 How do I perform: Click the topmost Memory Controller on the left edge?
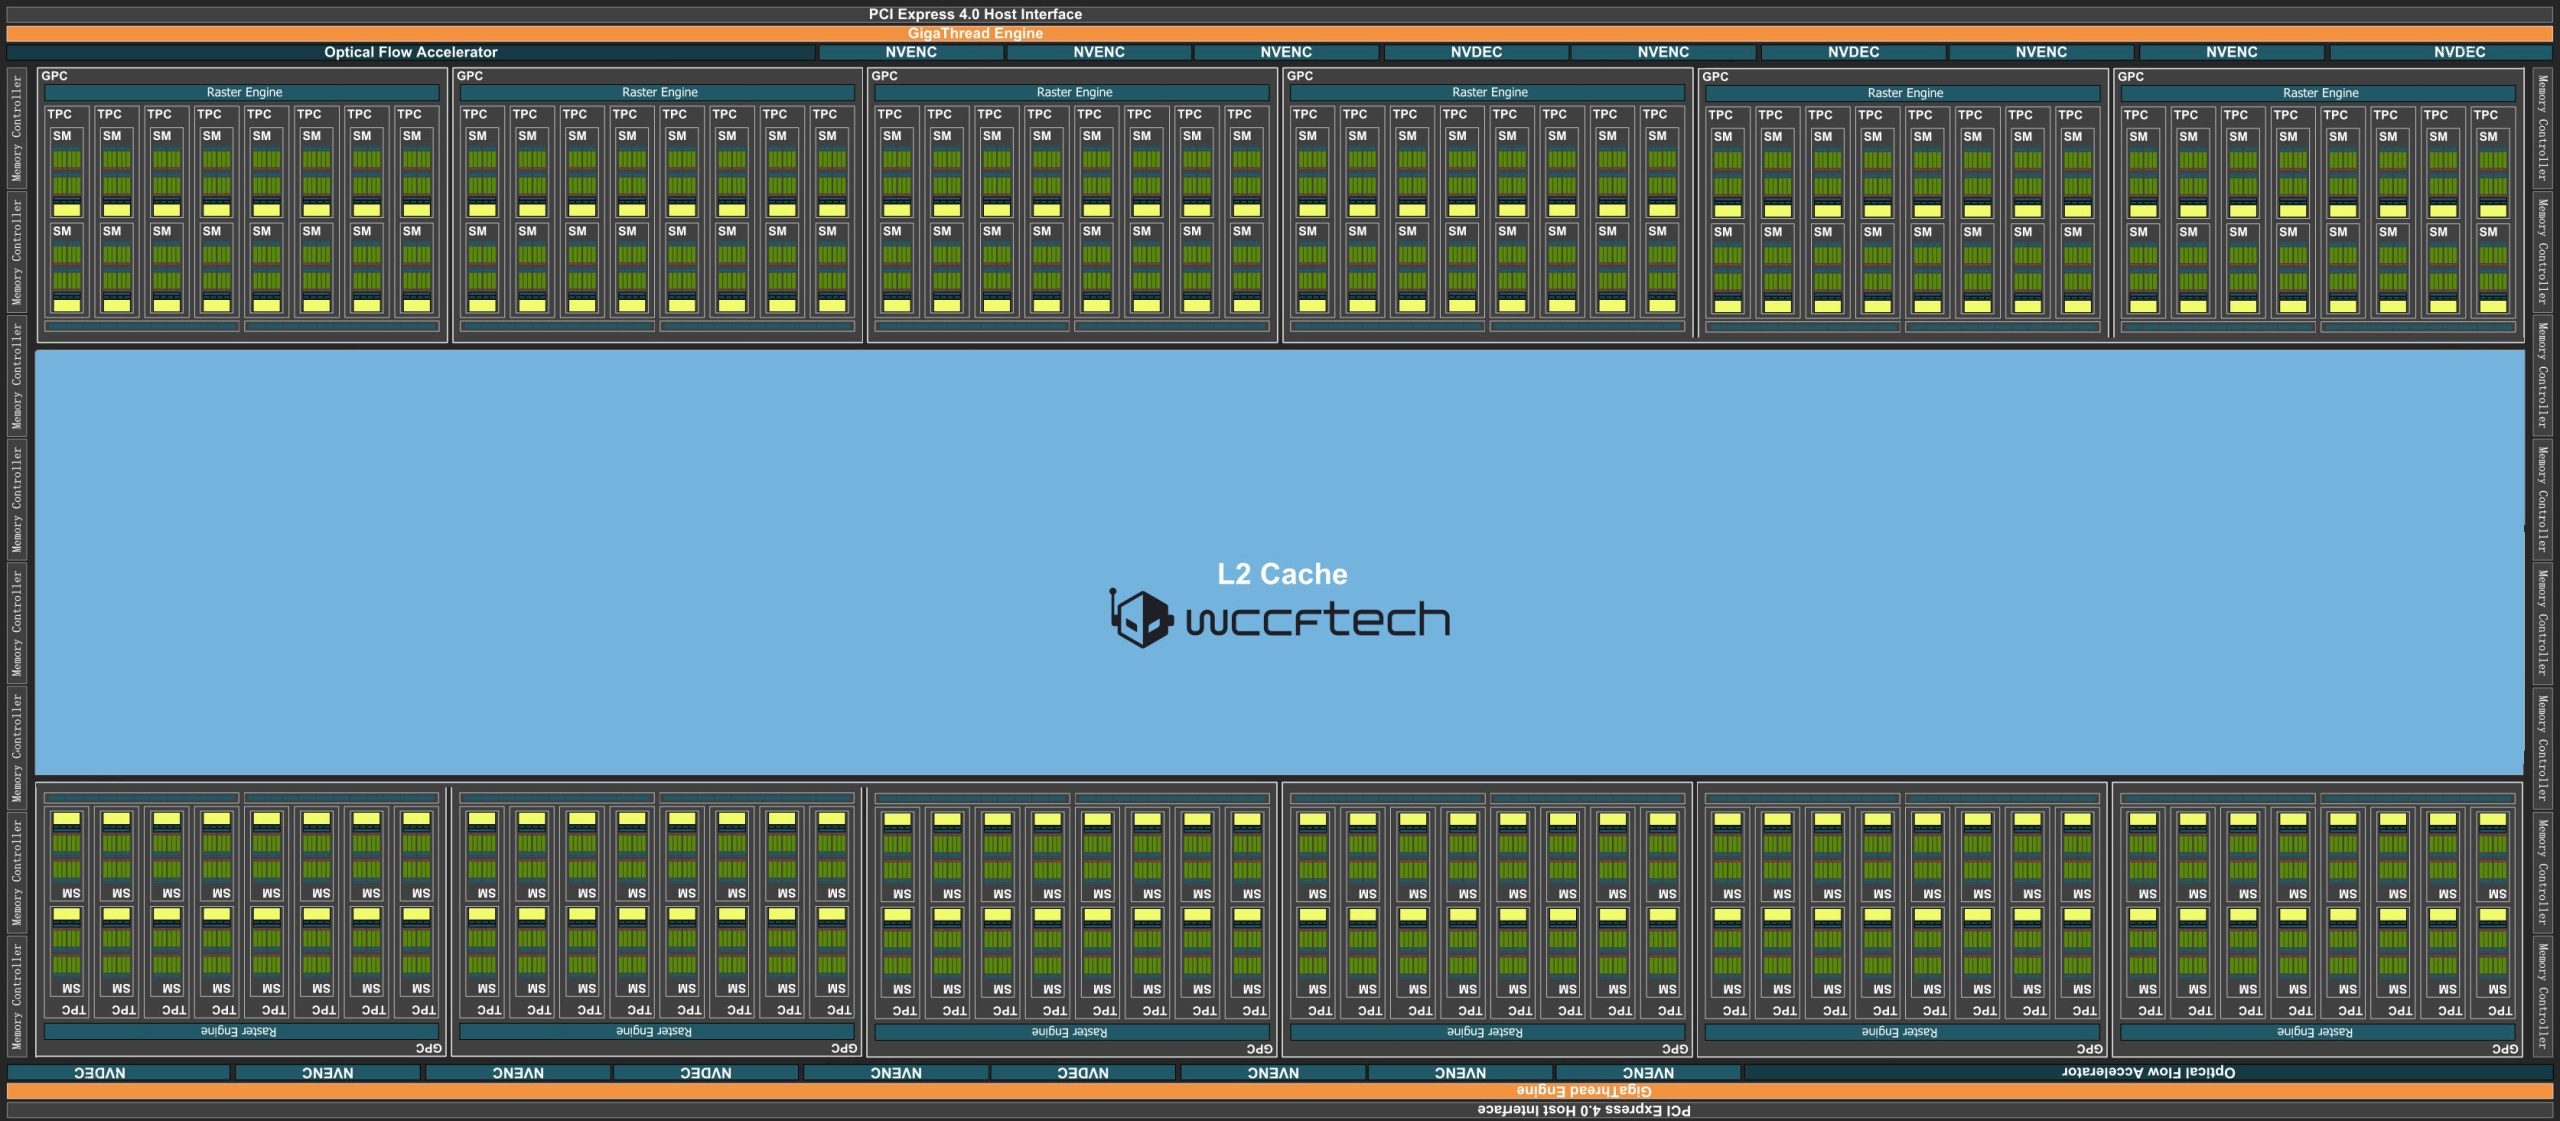click(x=17, y=128)
